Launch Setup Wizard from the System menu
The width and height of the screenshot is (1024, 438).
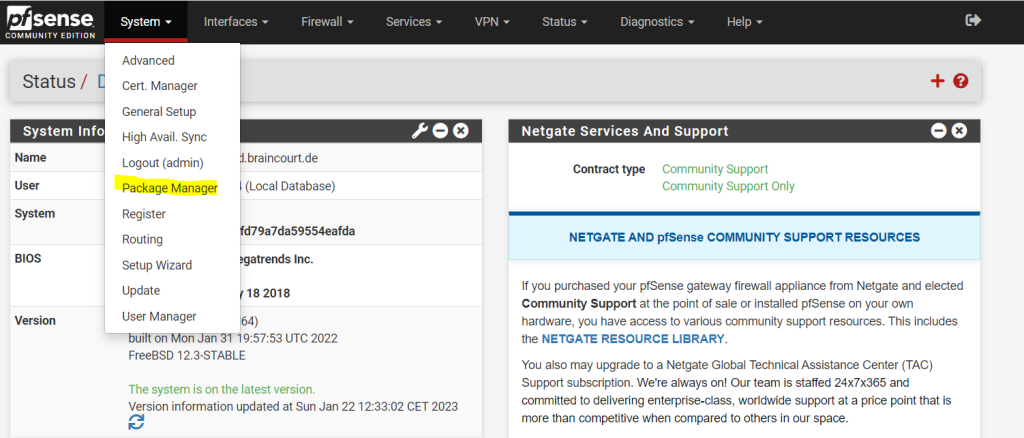(172, 265)
